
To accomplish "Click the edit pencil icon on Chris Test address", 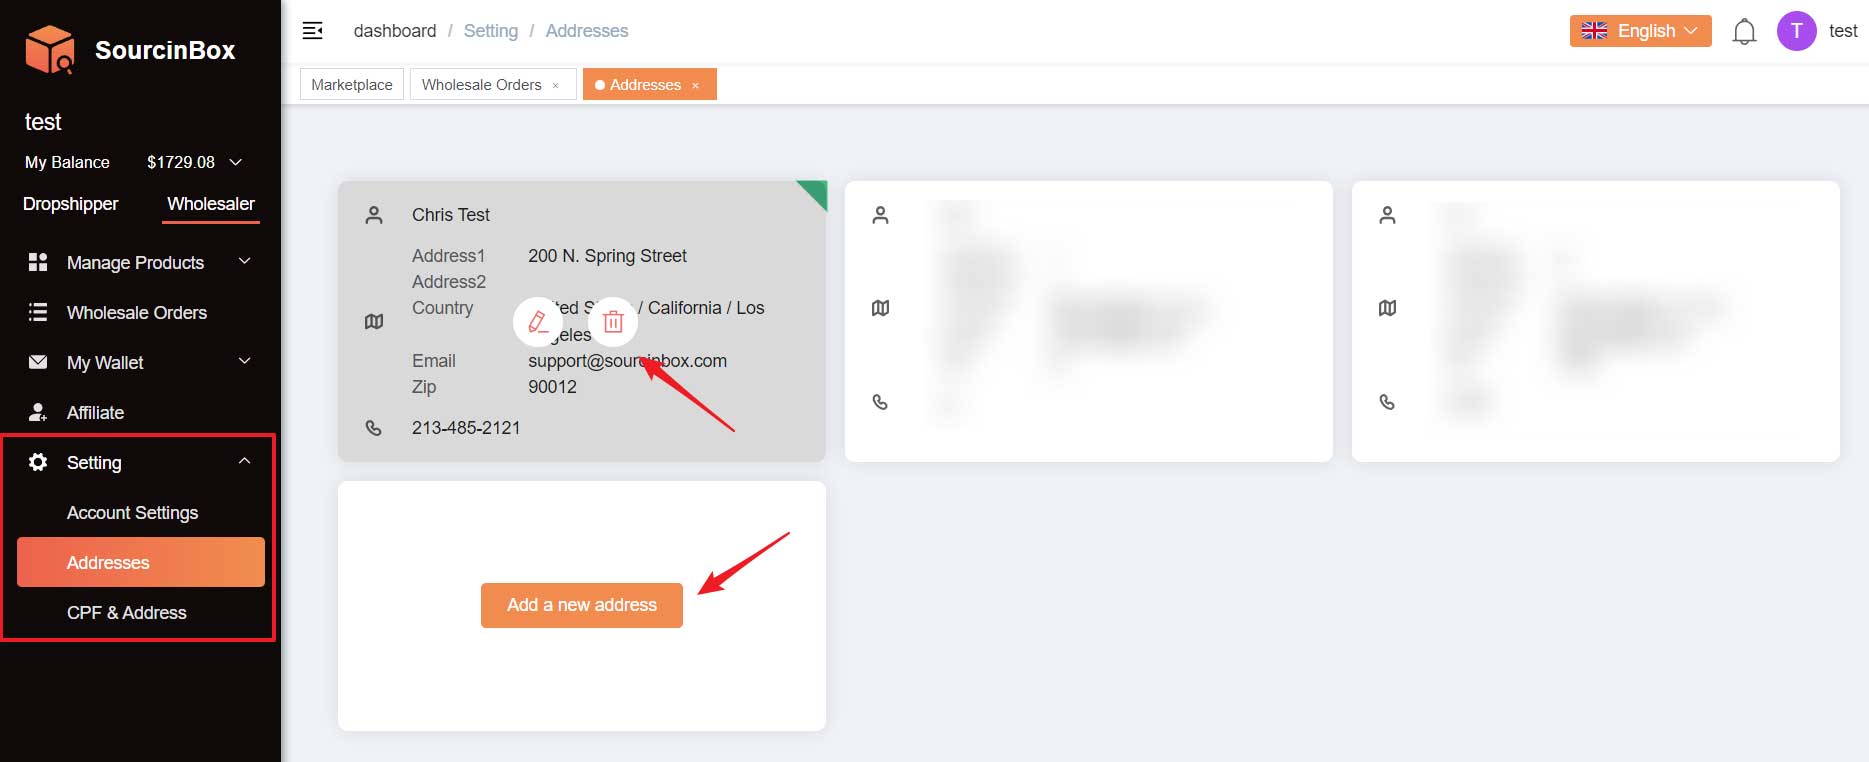I will (538, 322).
